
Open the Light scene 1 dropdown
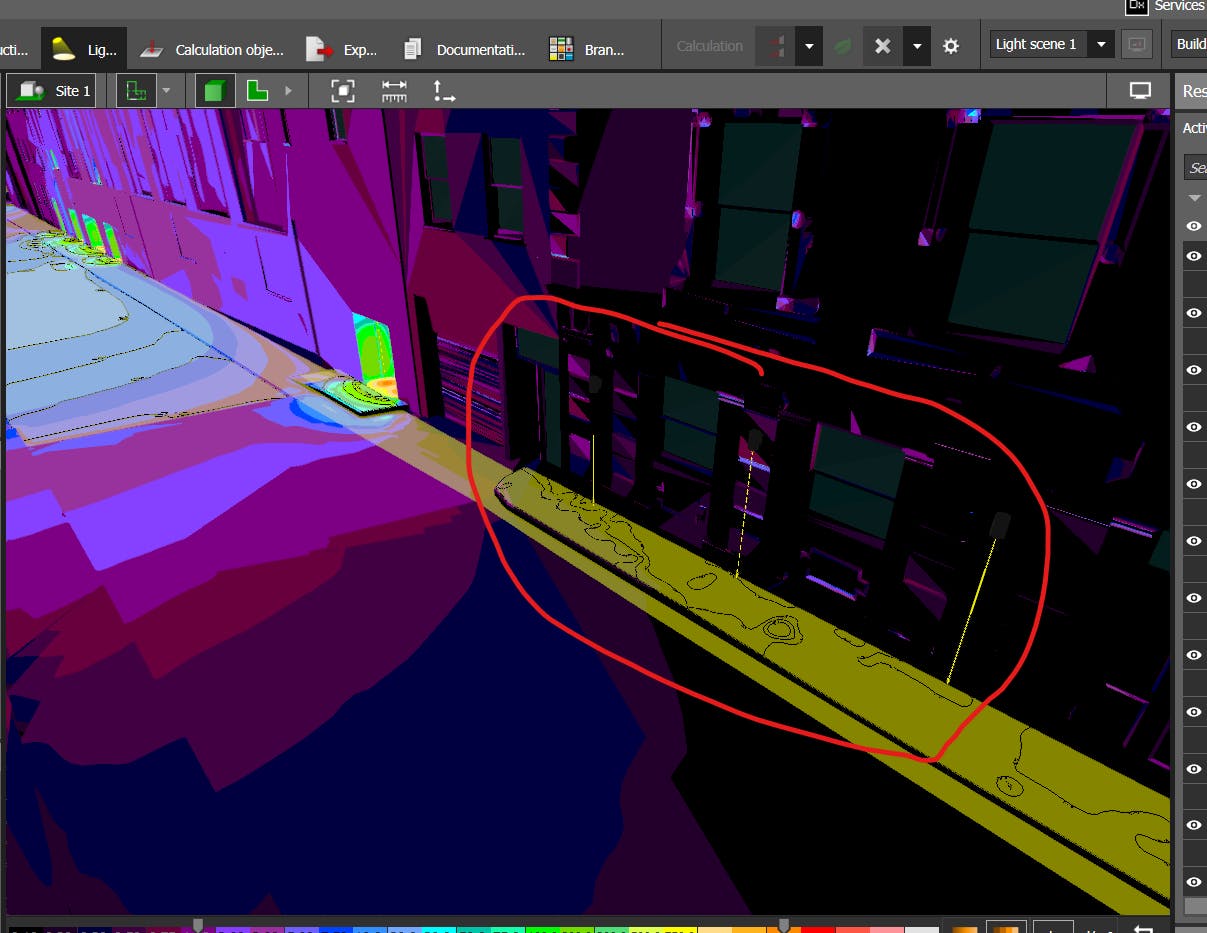[1050, 44]
